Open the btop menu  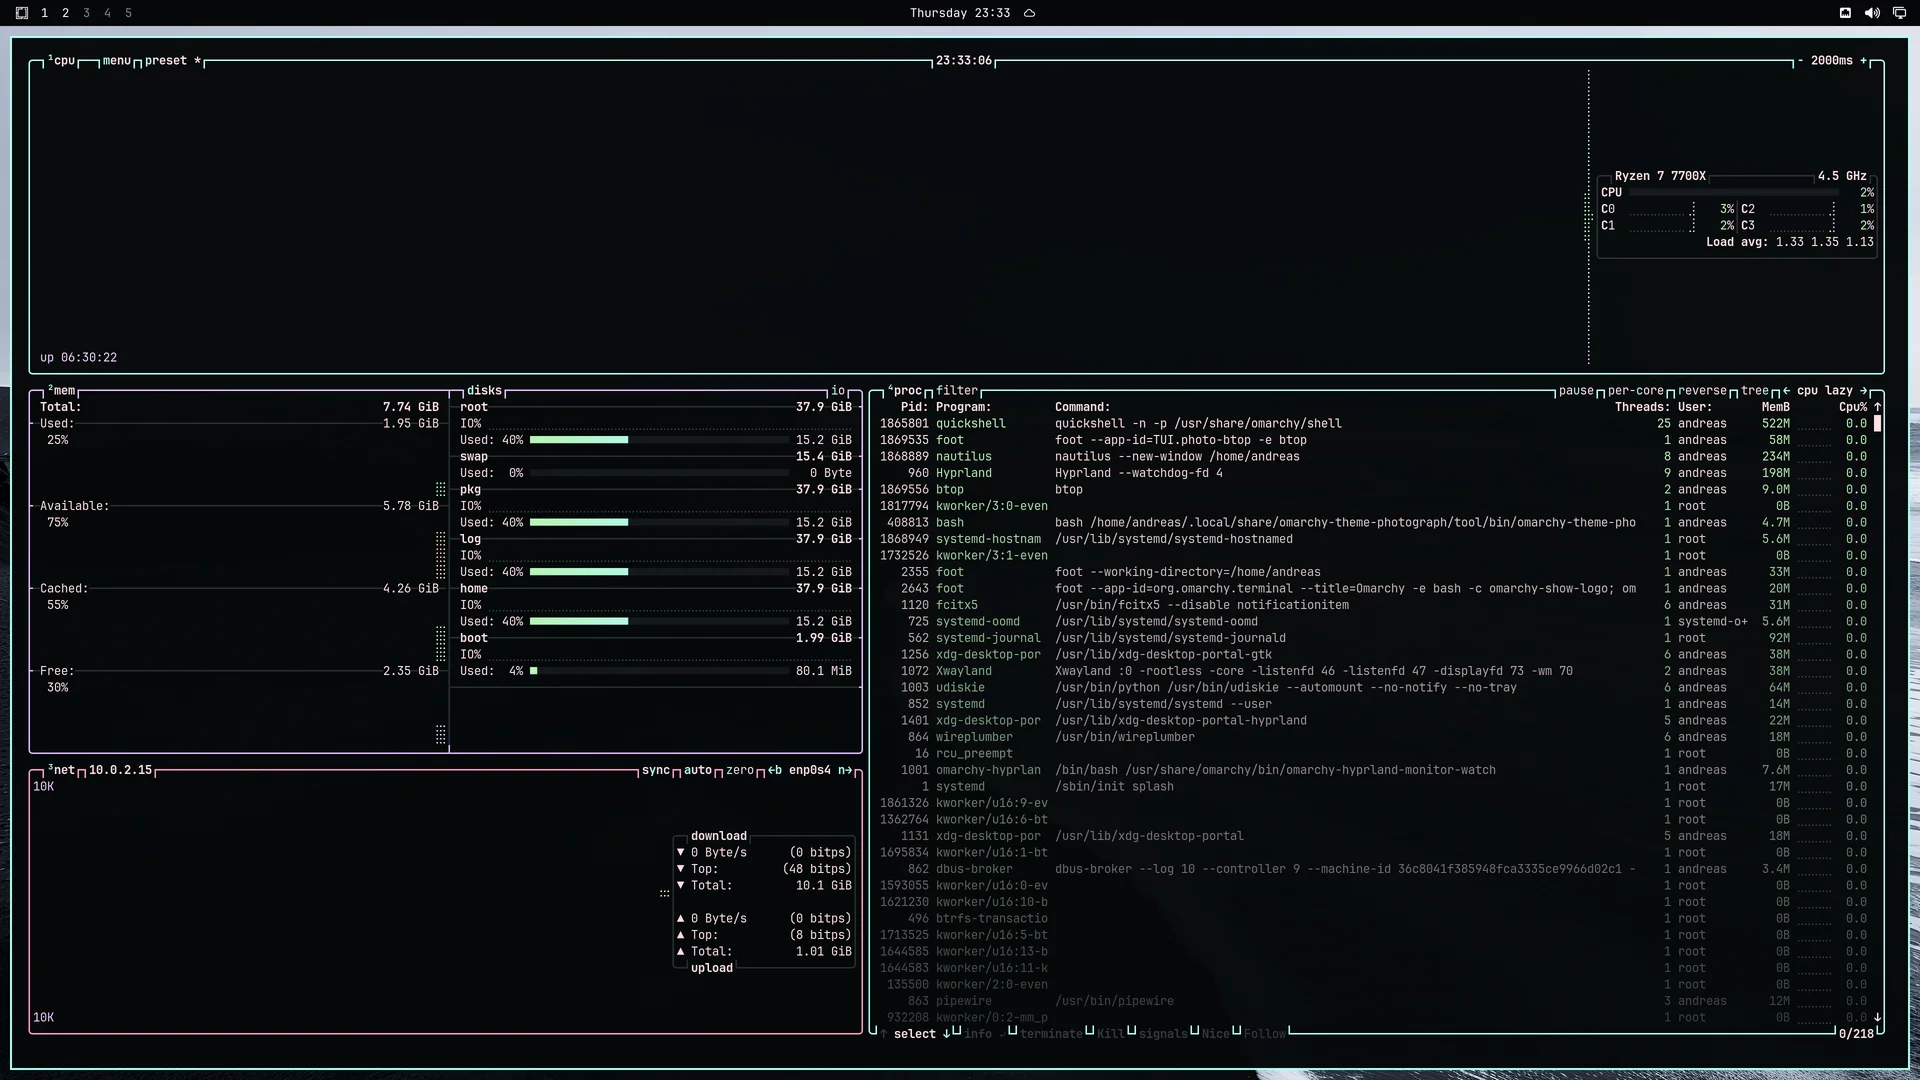click(116, 61)
